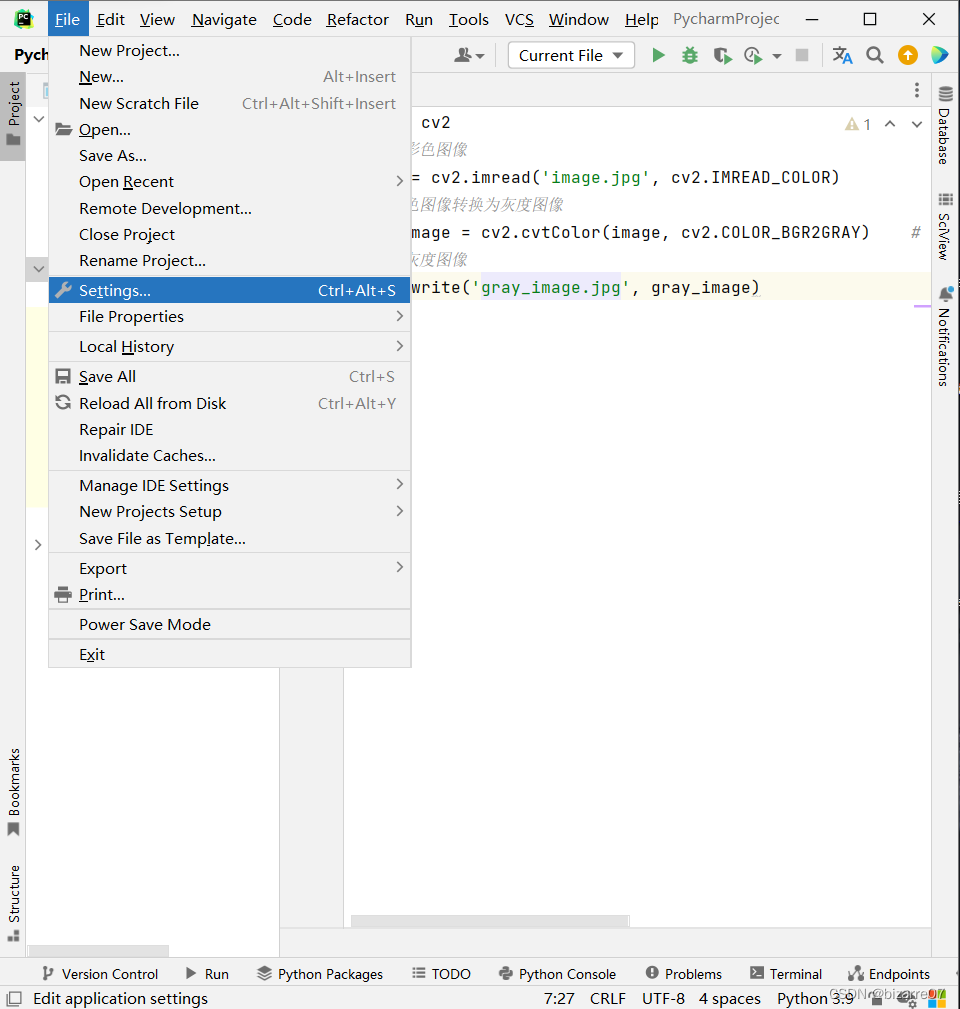Open the Problems tool window
This screenshot has height=1009, width=960.
[683, 974]
